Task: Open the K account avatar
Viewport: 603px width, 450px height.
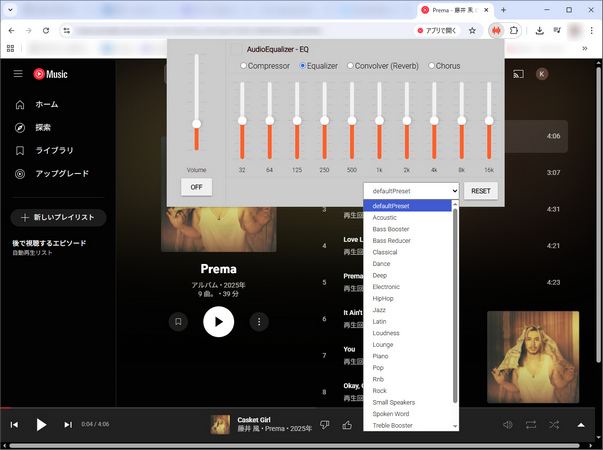Action: tap(542, 74)
